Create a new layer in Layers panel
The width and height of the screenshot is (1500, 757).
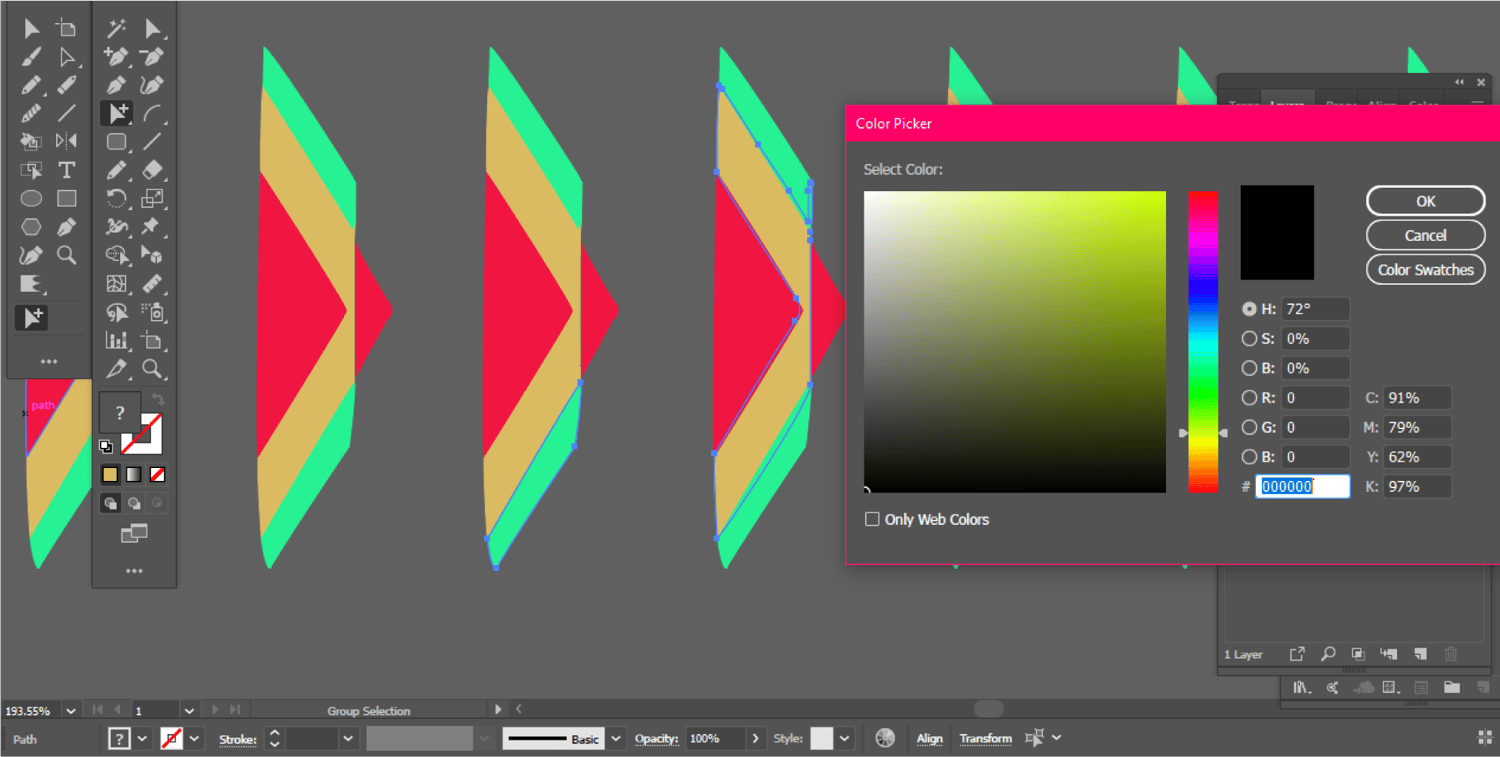(x=1420, y=654)
